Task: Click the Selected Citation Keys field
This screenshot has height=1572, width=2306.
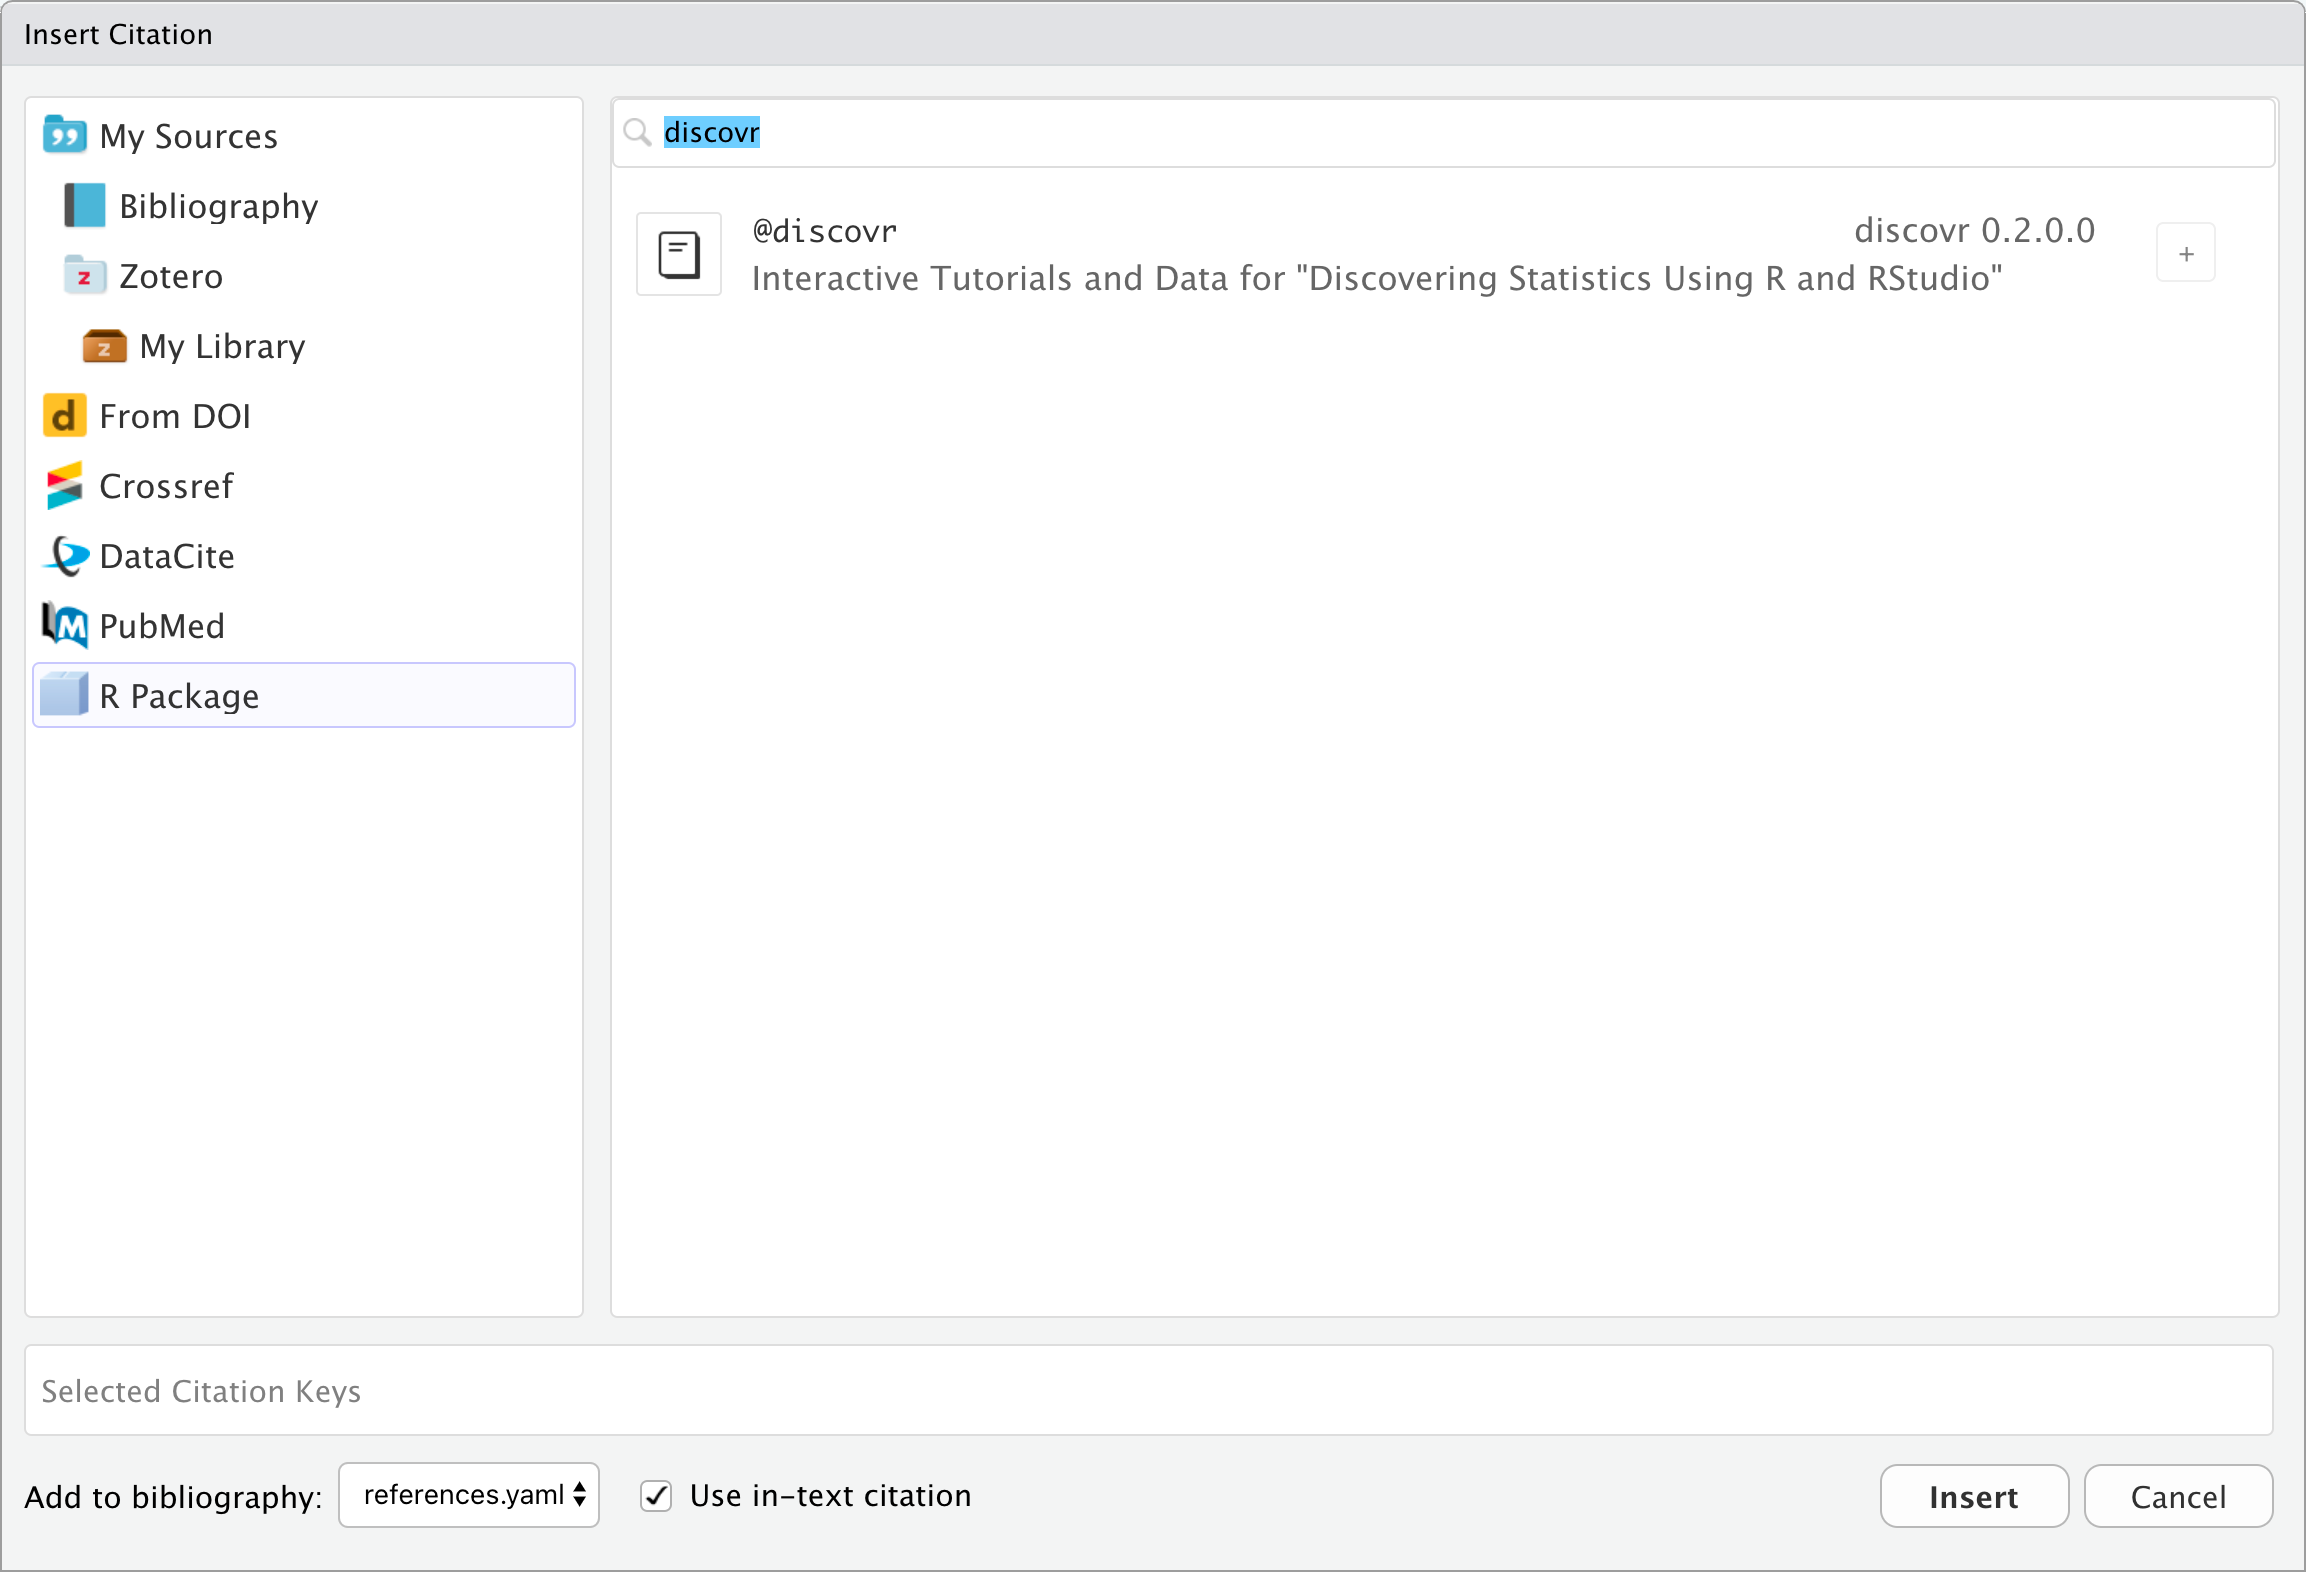Action: point(1148,1391)
